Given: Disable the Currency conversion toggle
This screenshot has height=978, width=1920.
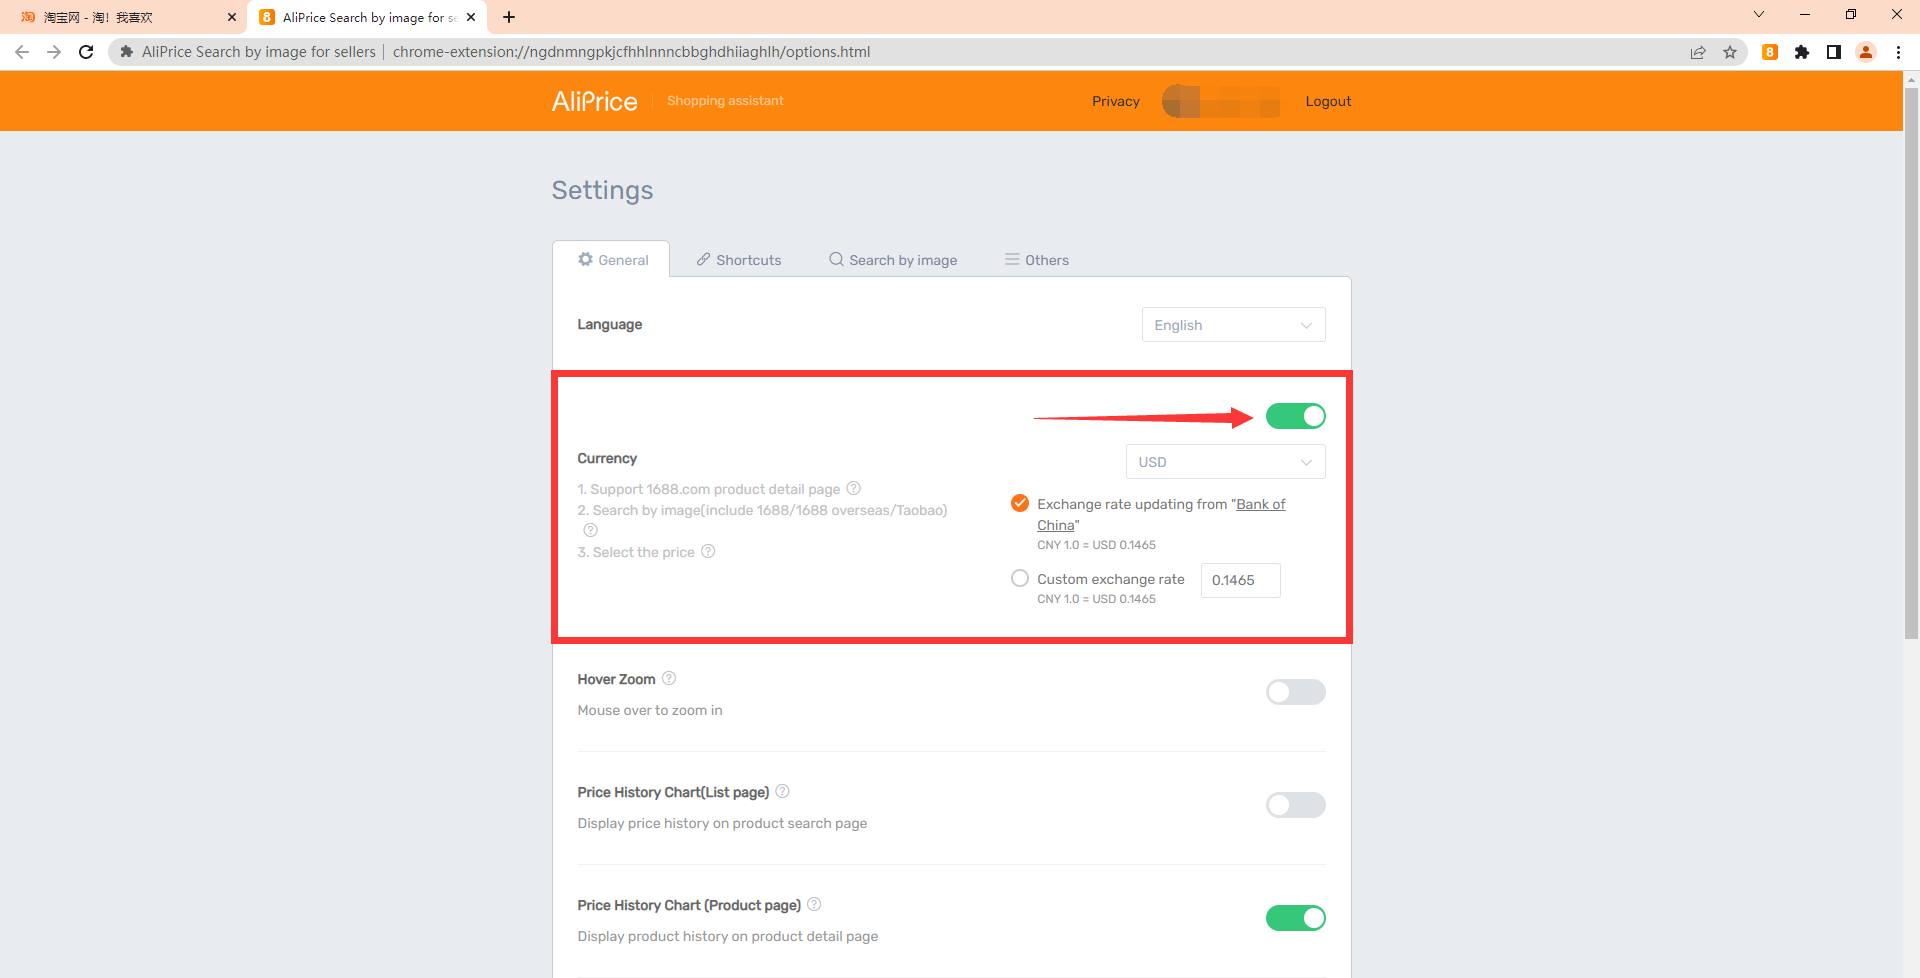Looking at the screenshot, I should (1295, 416).
